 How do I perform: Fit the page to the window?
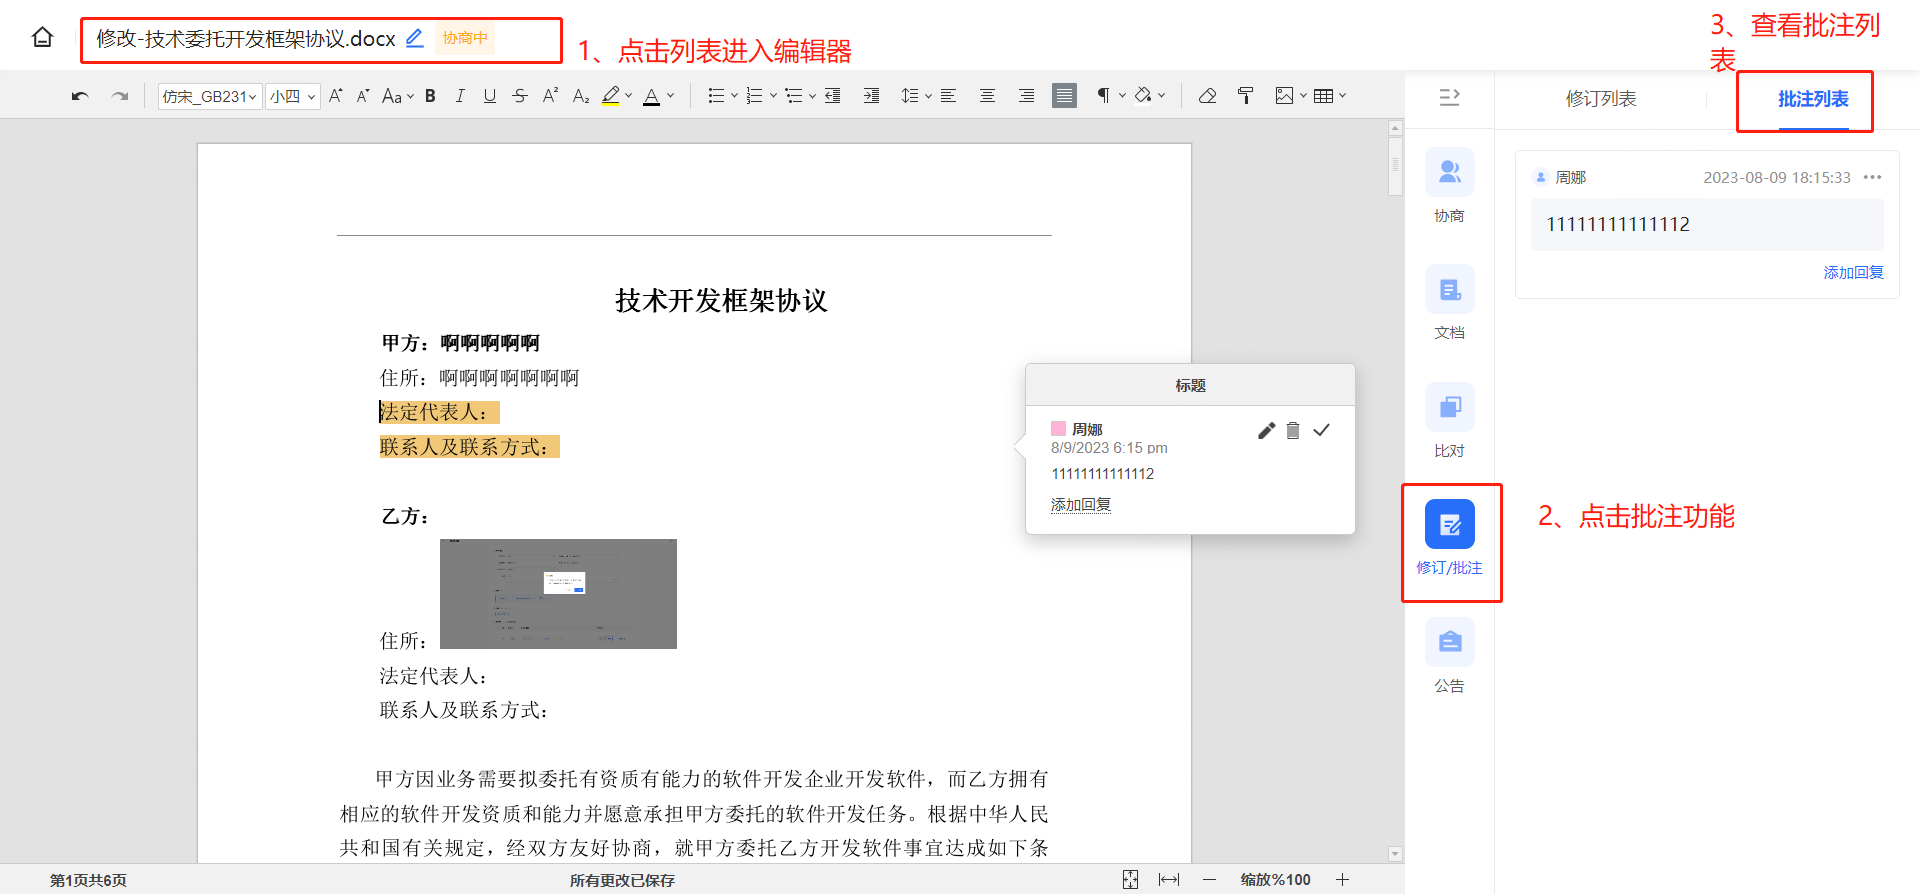(1130, 879)
